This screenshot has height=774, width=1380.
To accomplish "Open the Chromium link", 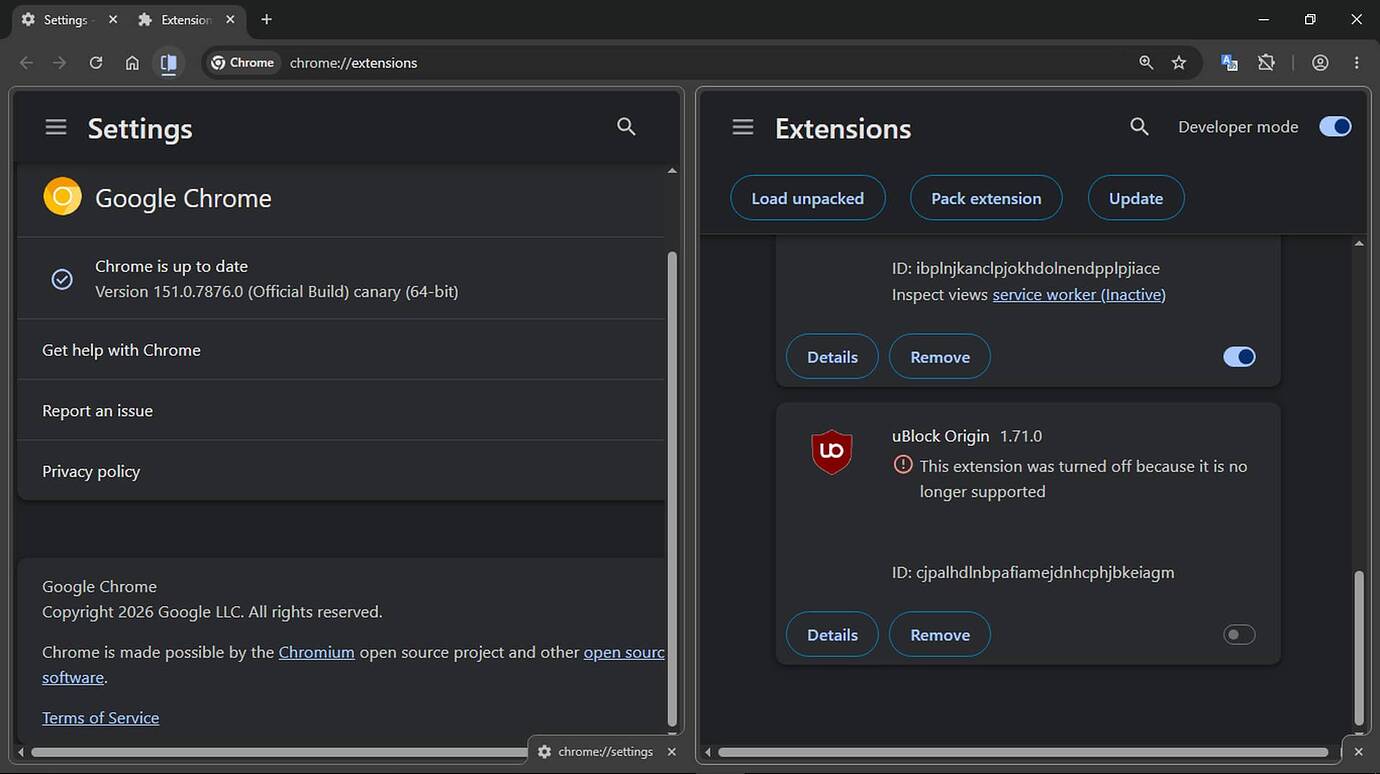I will coord(316,652).
